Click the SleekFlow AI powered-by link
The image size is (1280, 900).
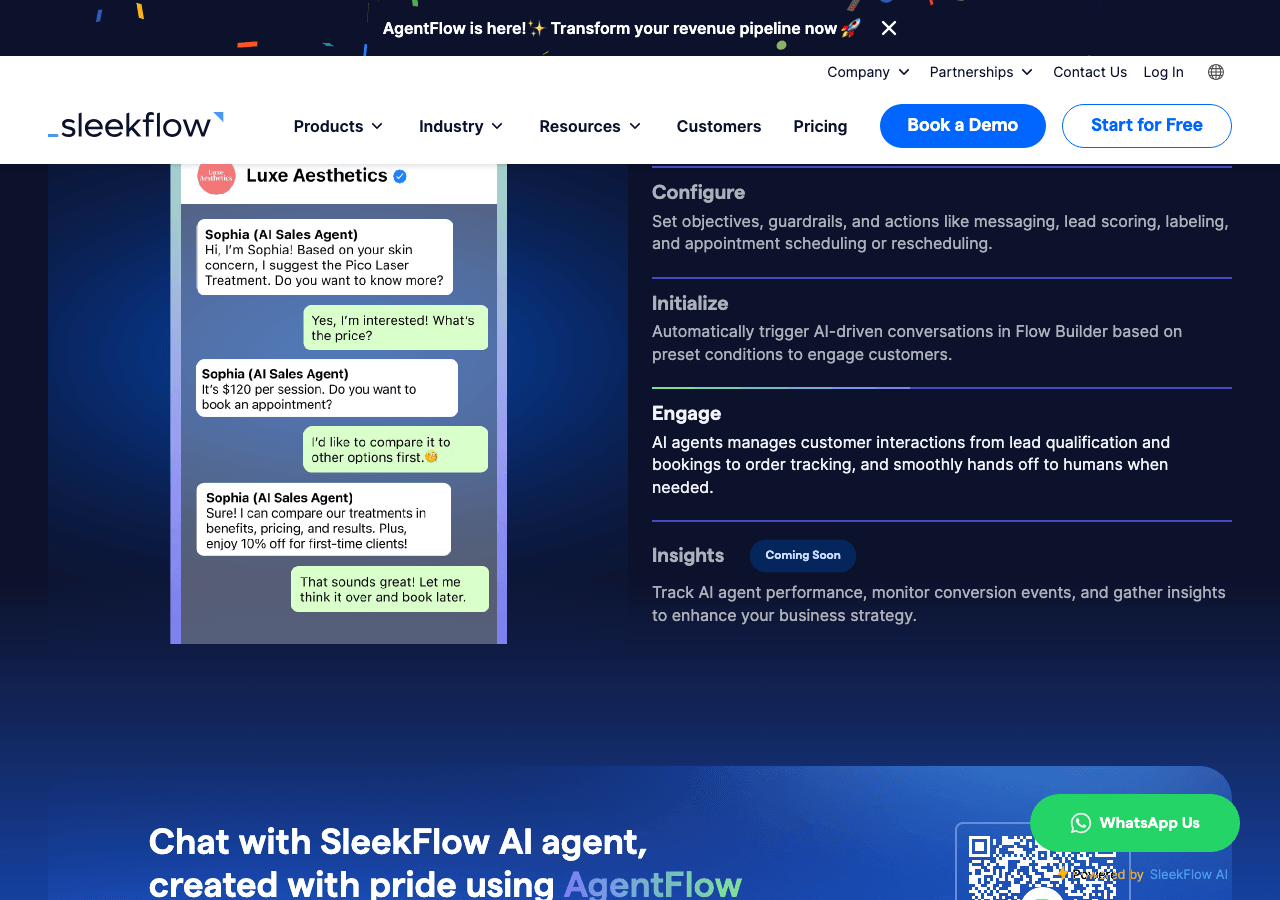tap(1188, 874)
